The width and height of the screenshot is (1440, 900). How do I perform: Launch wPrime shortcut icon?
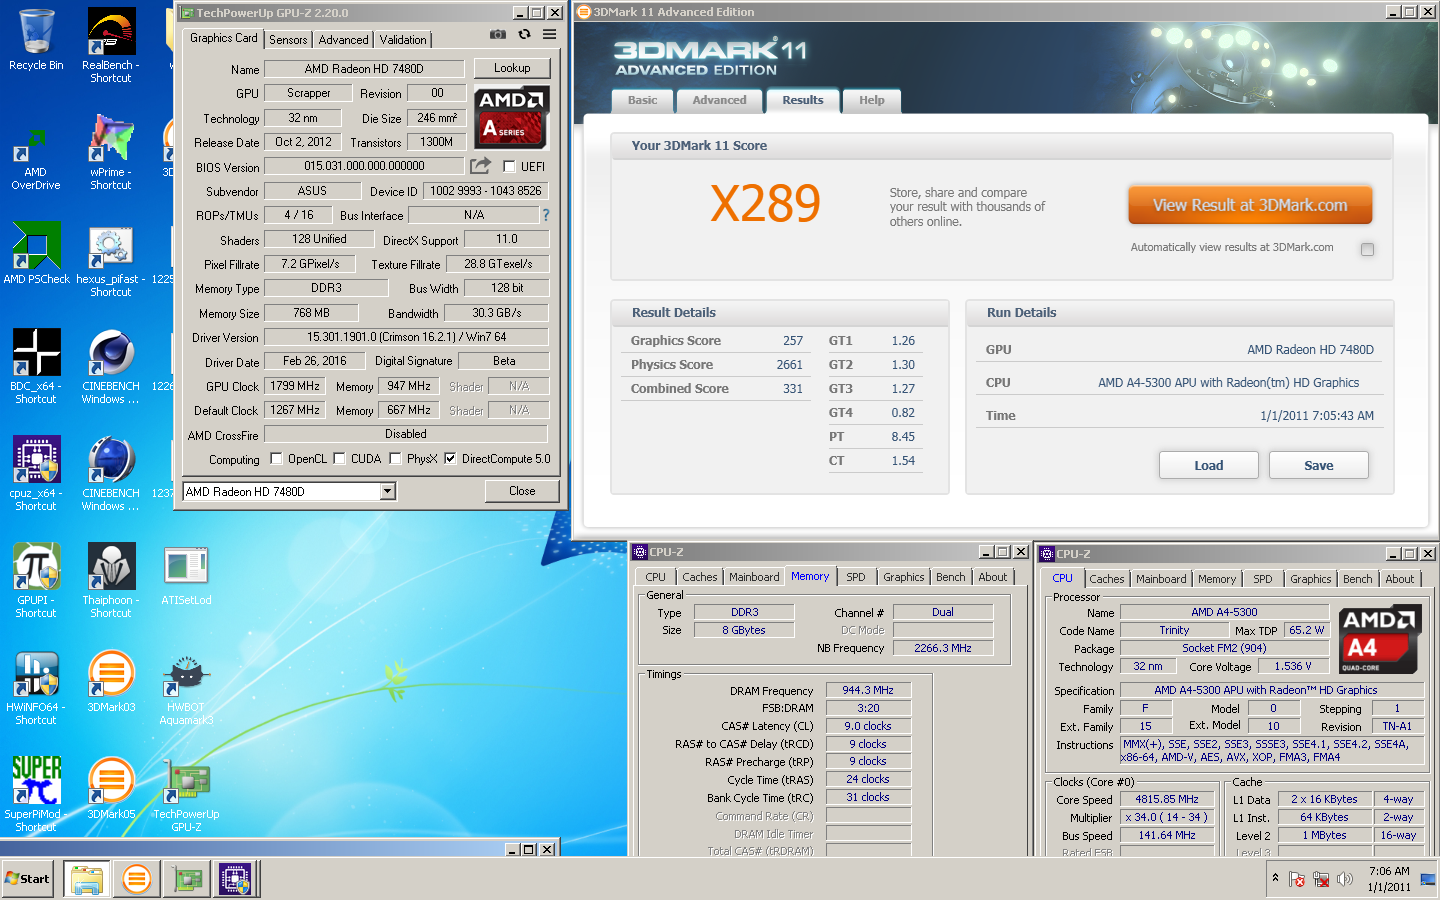pos(111,152)
